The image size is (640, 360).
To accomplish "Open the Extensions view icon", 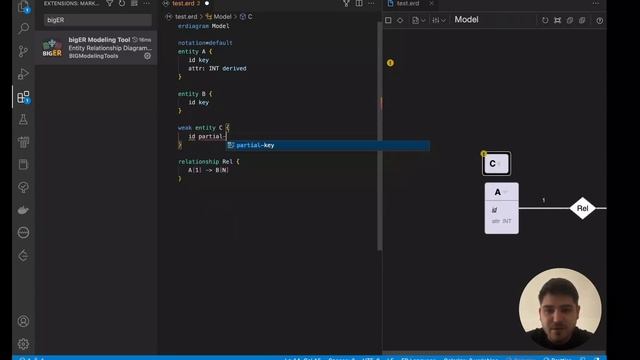I will coord(23,97).
